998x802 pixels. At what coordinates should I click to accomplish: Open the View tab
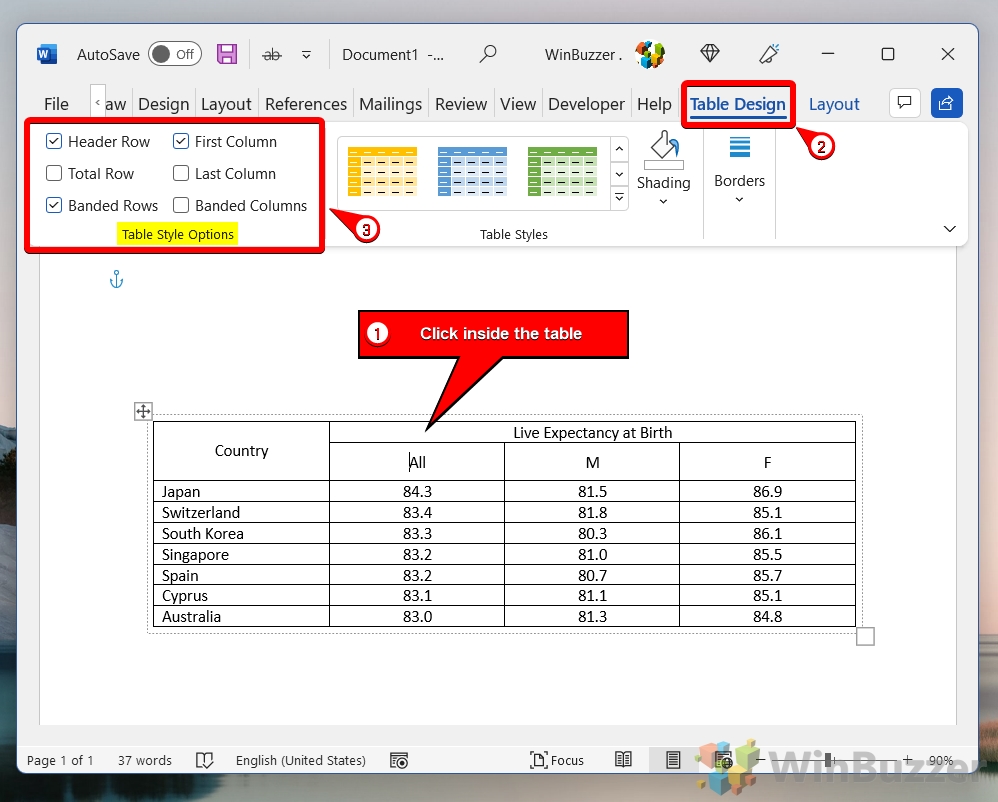click(x=517, y=104)
